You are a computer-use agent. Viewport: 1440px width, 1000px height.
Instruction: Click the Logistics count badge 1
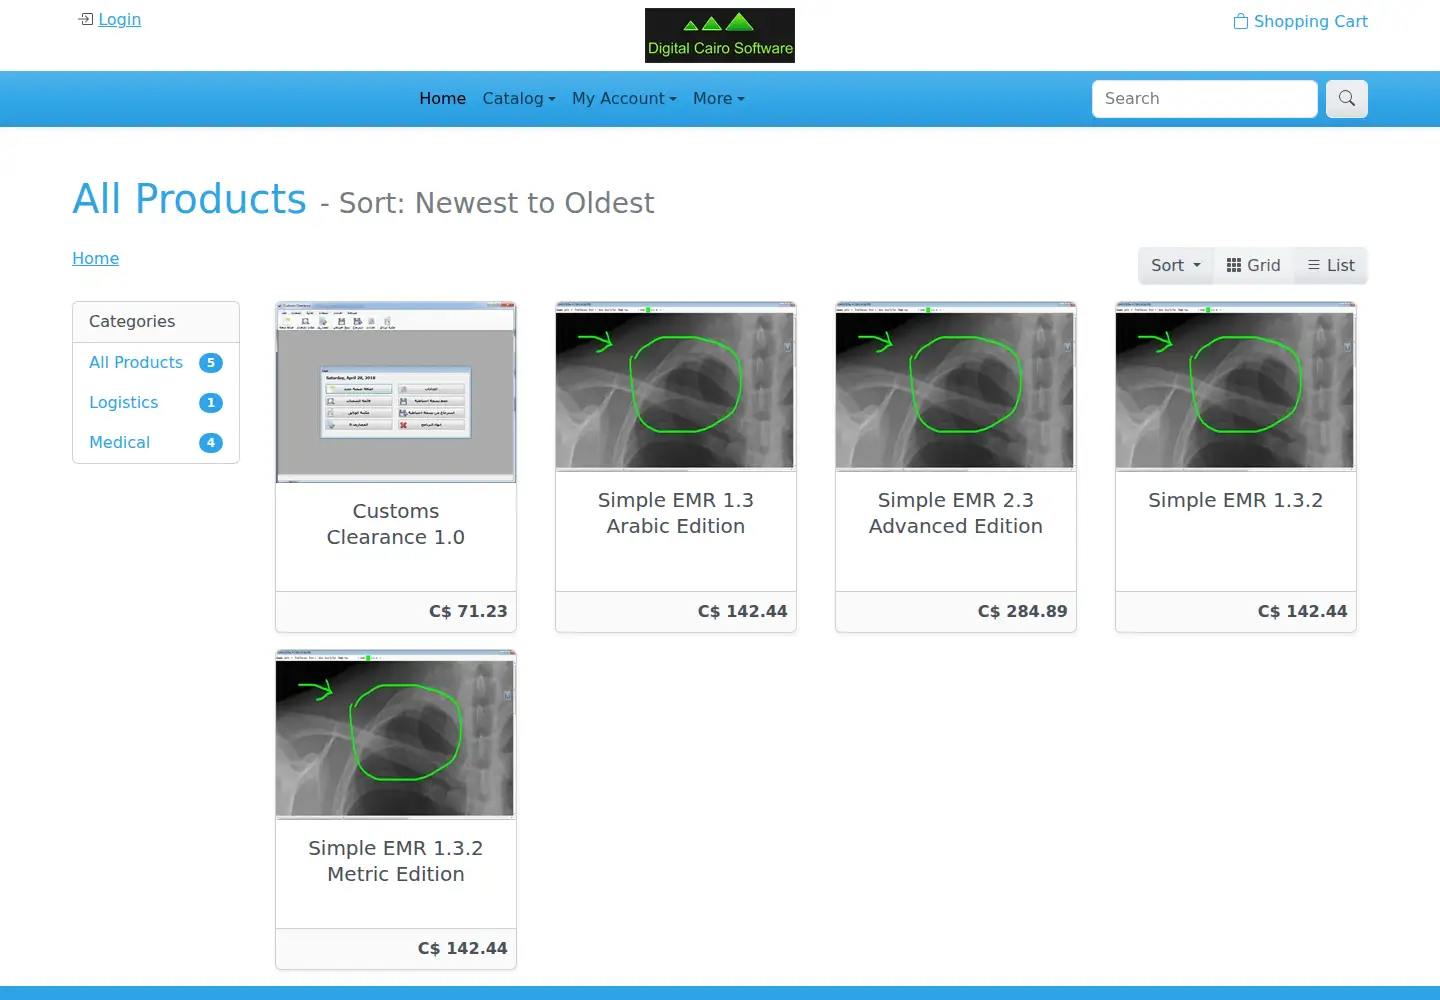pos(211,403)
